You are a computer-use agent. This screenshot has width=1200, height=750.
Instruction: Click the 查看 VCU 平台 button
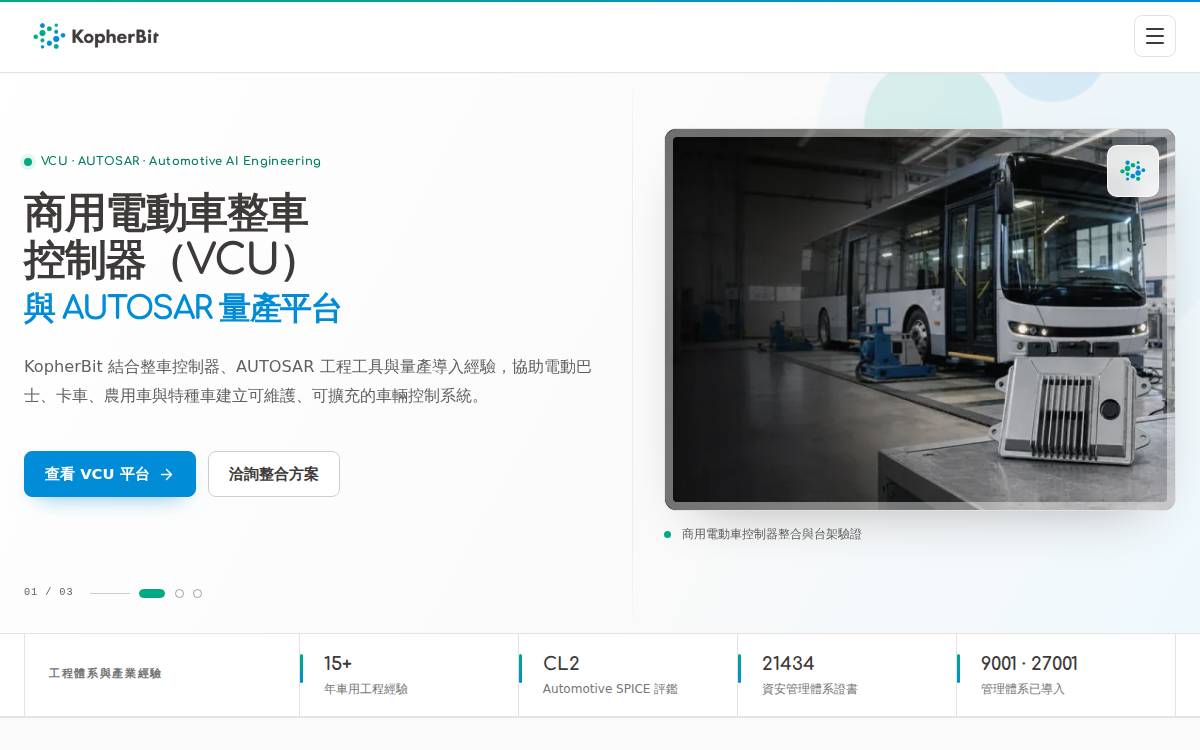[x=110, y=474]
